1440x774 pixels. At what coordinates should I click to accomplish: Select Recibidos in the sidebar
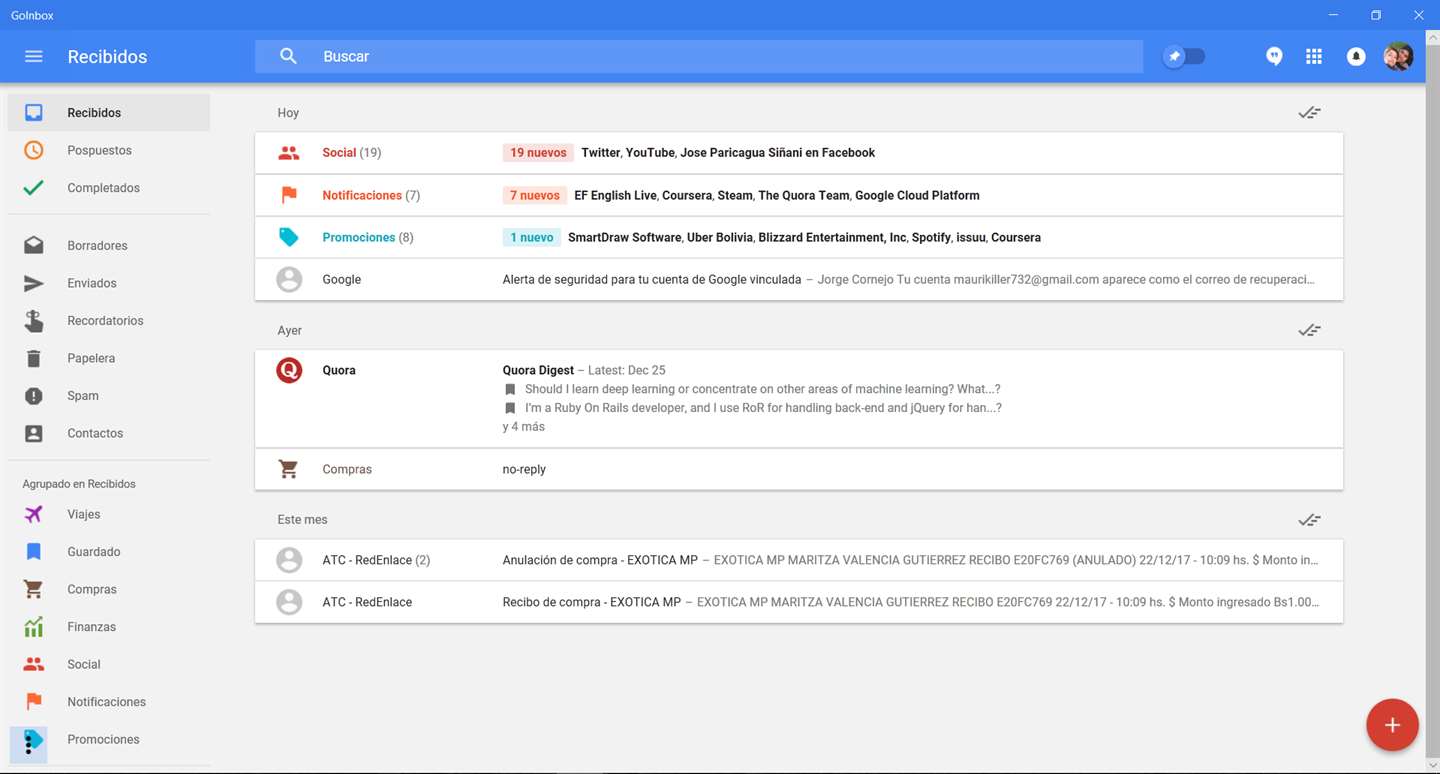pyautogui.click(x=109, y=113)
